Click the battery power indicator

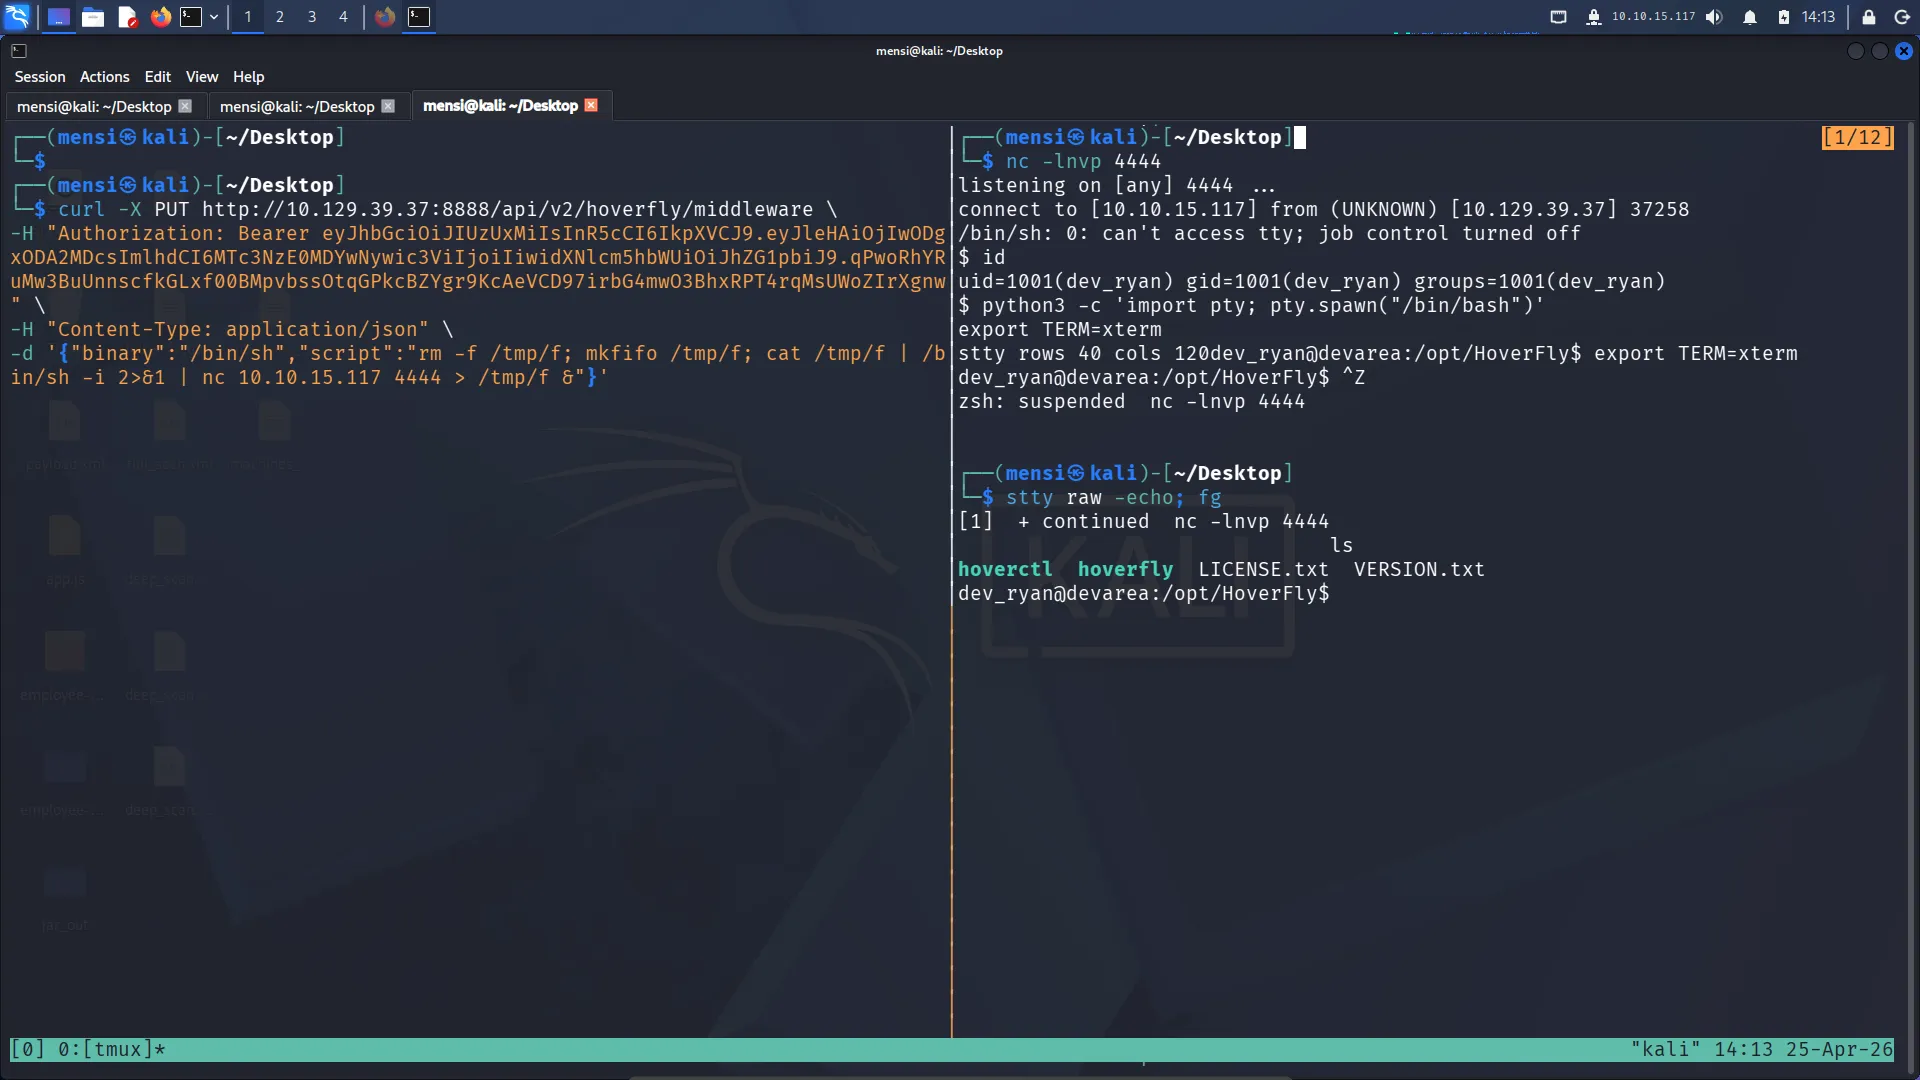pos(1783,17)
